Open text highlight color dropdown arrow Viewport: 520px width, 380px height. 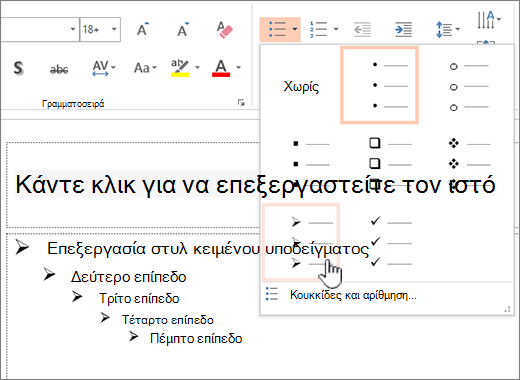197,68
